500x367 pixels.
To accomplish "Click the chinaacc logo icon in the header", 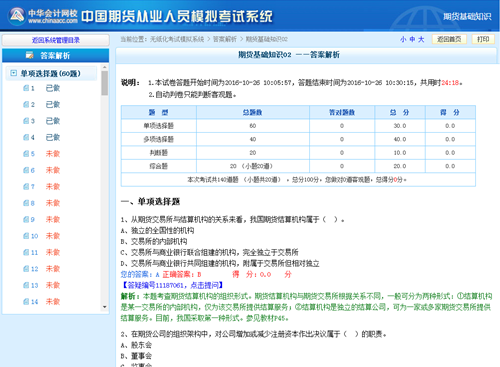I will tap(17, 16).
